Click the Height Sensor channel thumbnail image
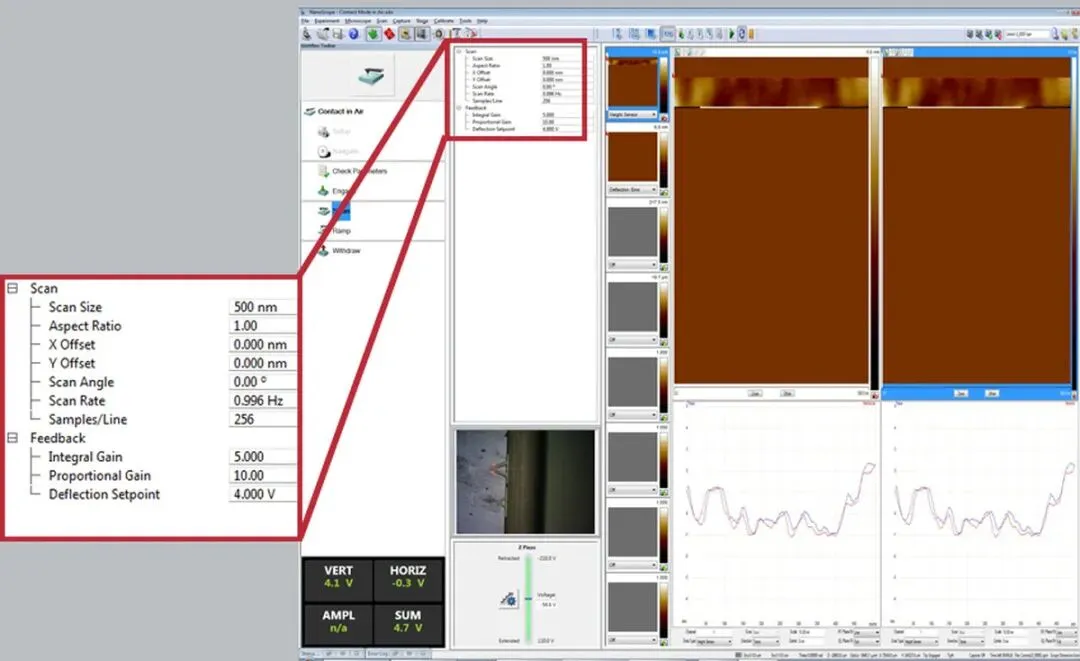This screenshot has width=1080, height=661. [x=632, y=83]
